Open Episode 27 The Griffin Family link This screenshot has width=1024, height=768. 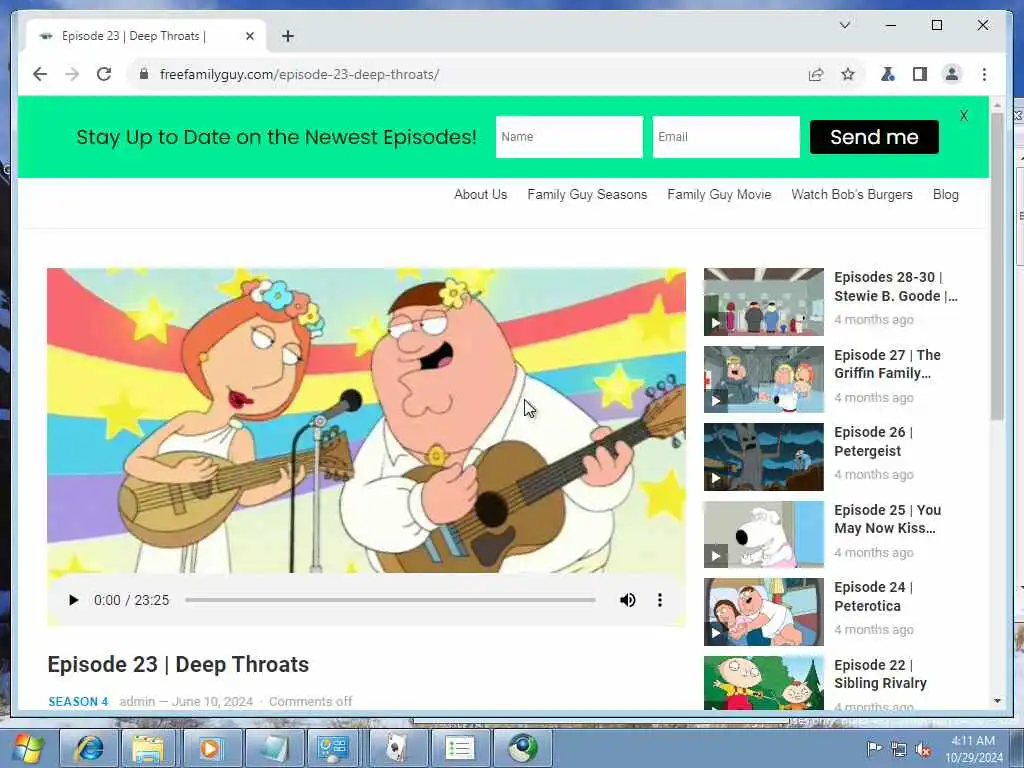click(x=888, y=364)
